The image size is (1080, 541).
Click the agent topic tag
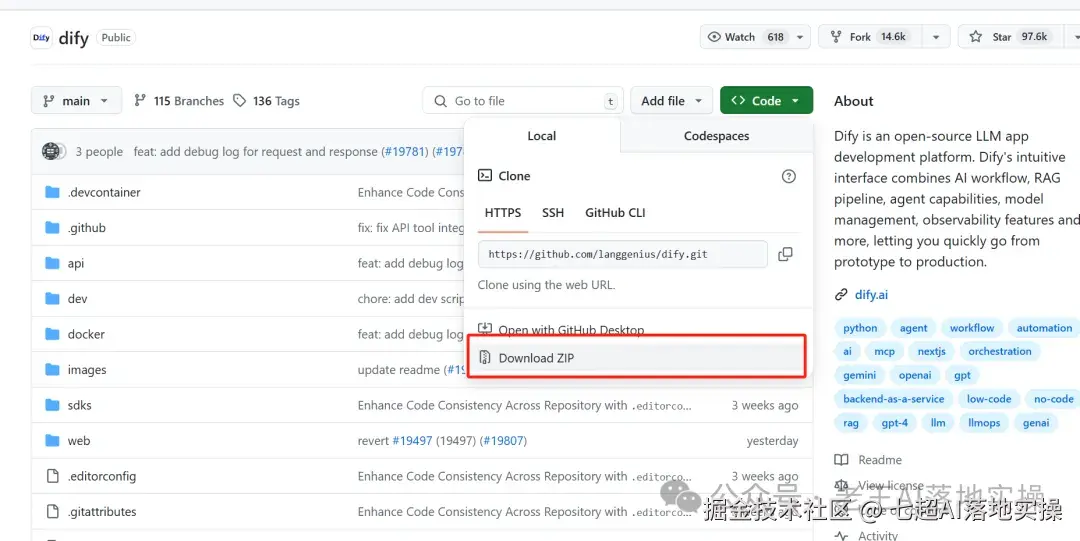point(913,328)
